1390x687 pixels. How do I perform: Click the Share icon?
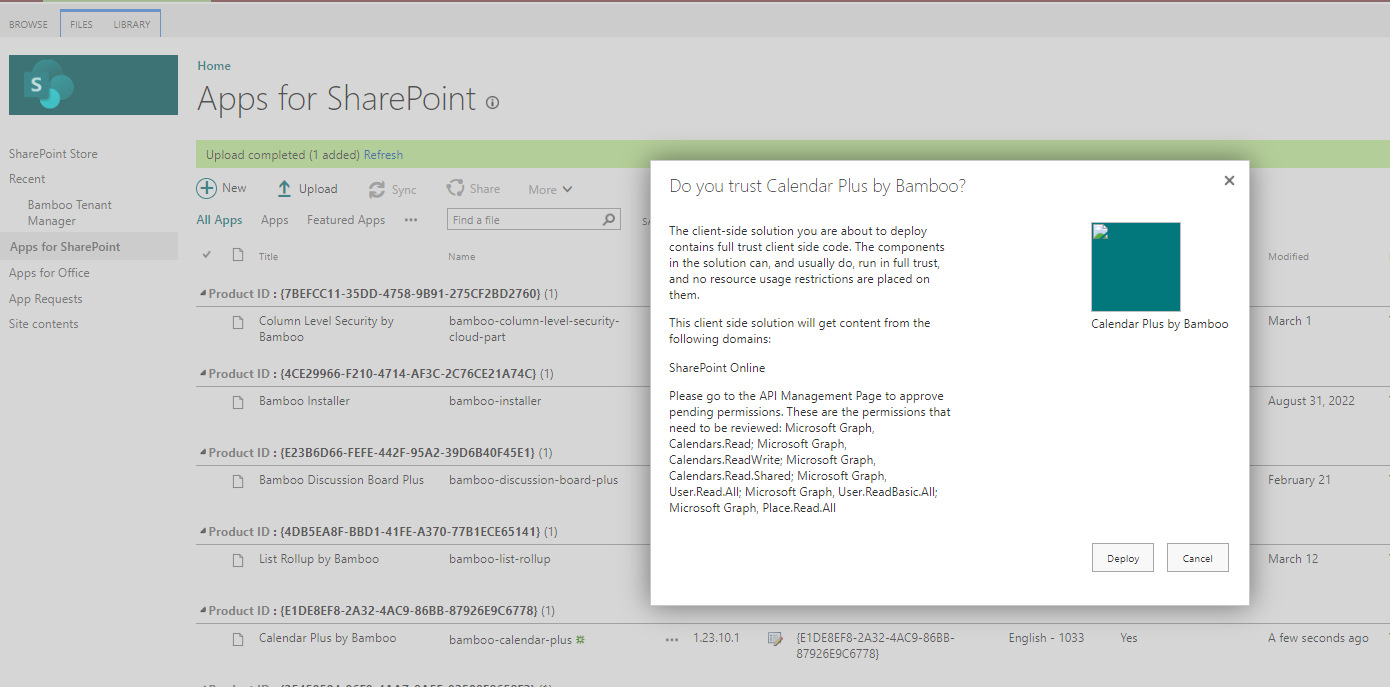click(x=455, y=188)
